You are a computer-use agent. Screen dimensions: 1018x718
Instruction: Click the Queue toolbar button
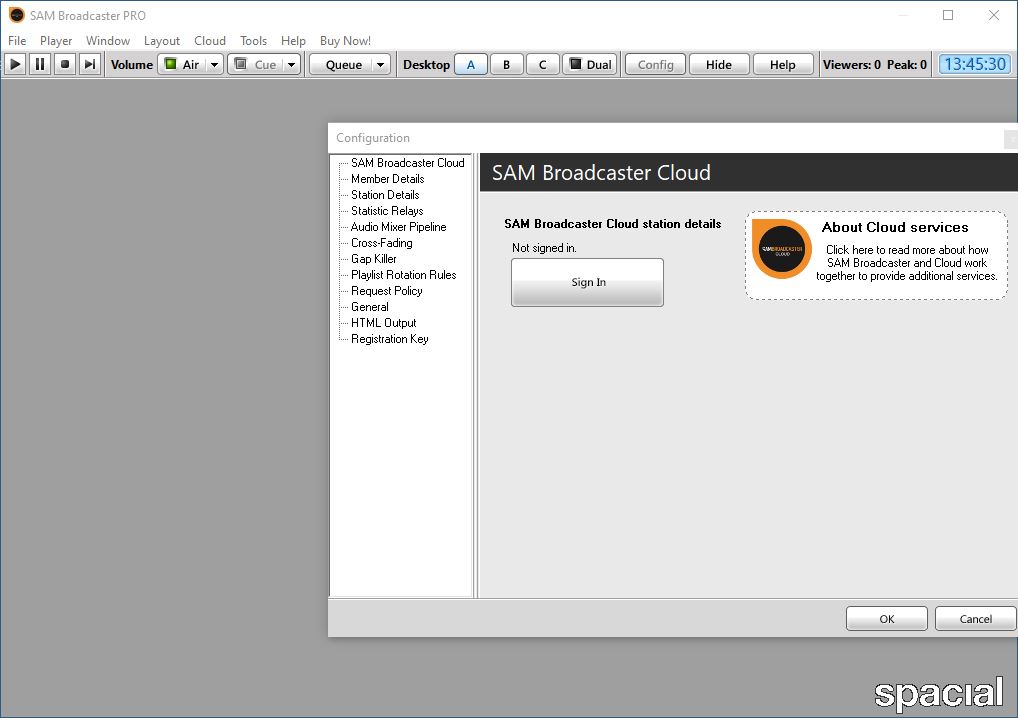(x=341, y=64)
